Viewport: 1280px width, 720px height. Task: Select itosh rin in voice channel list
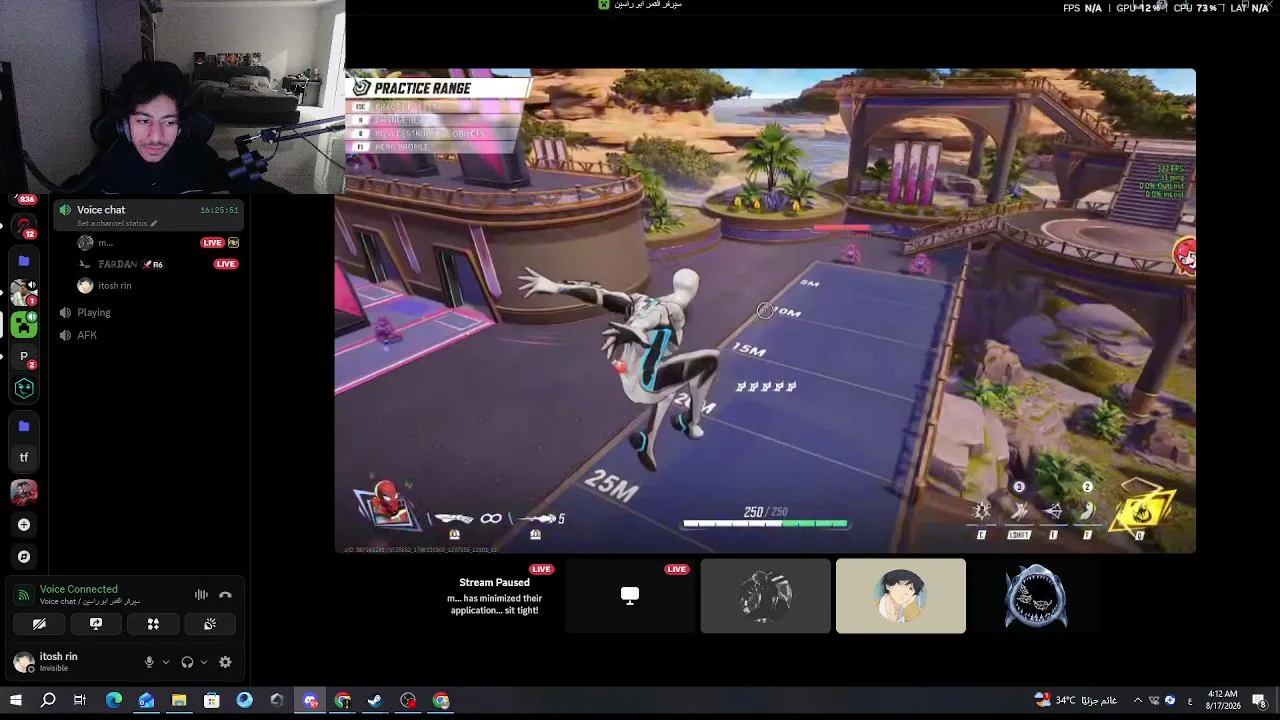115,286
